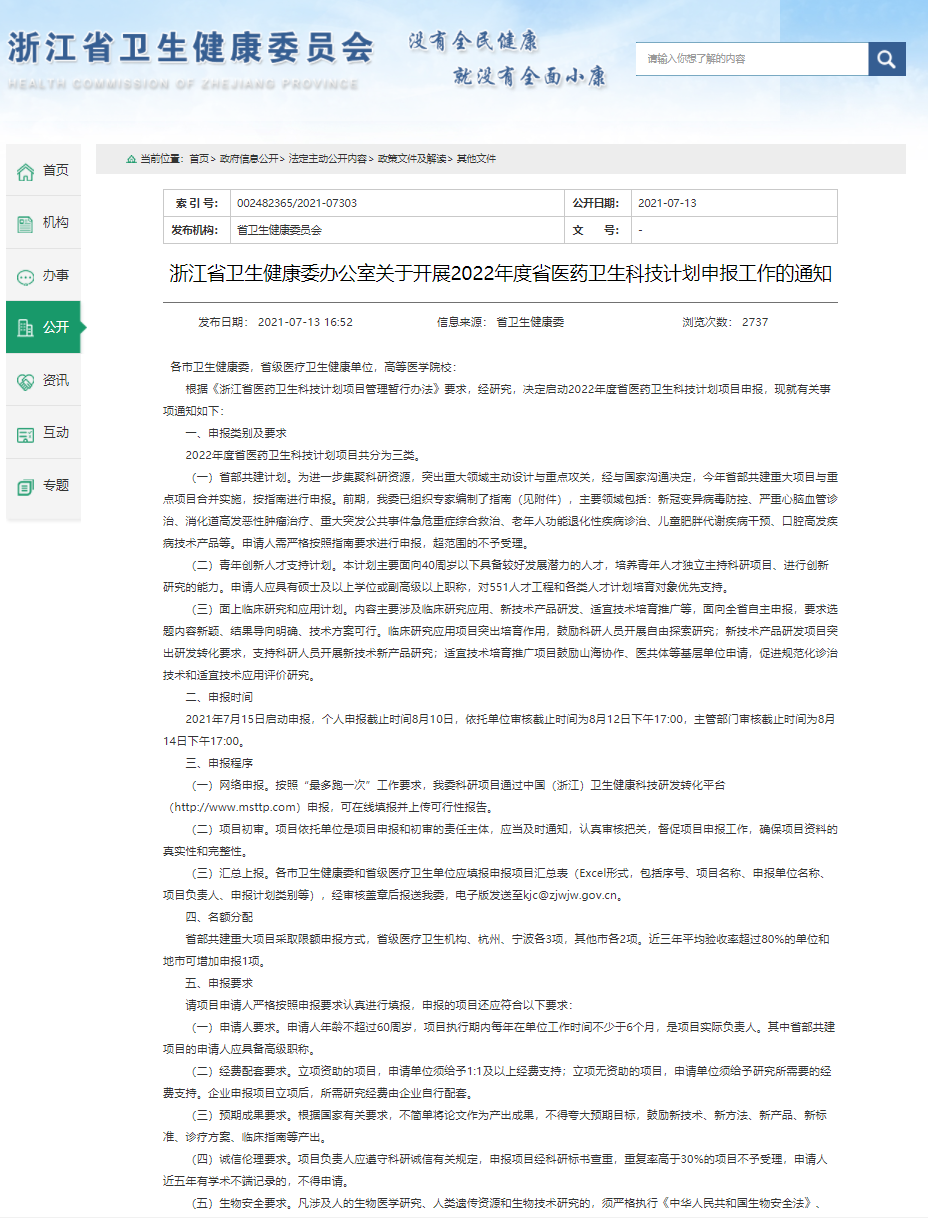Select the 办事 speech-bubble sidebar icon
The height and width of the screenshot is (1218, 928).
coord(26,277)
